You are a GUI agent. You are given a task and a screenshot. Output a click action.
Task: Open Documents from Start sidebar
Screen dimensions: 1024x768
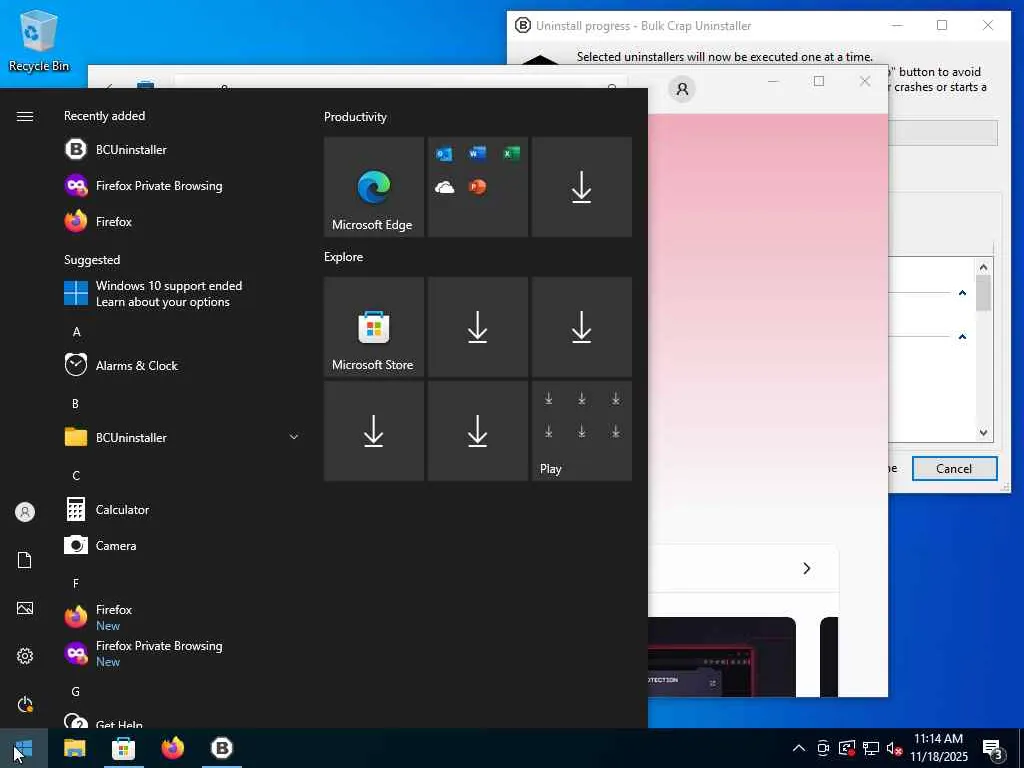(x=25, y=560)
